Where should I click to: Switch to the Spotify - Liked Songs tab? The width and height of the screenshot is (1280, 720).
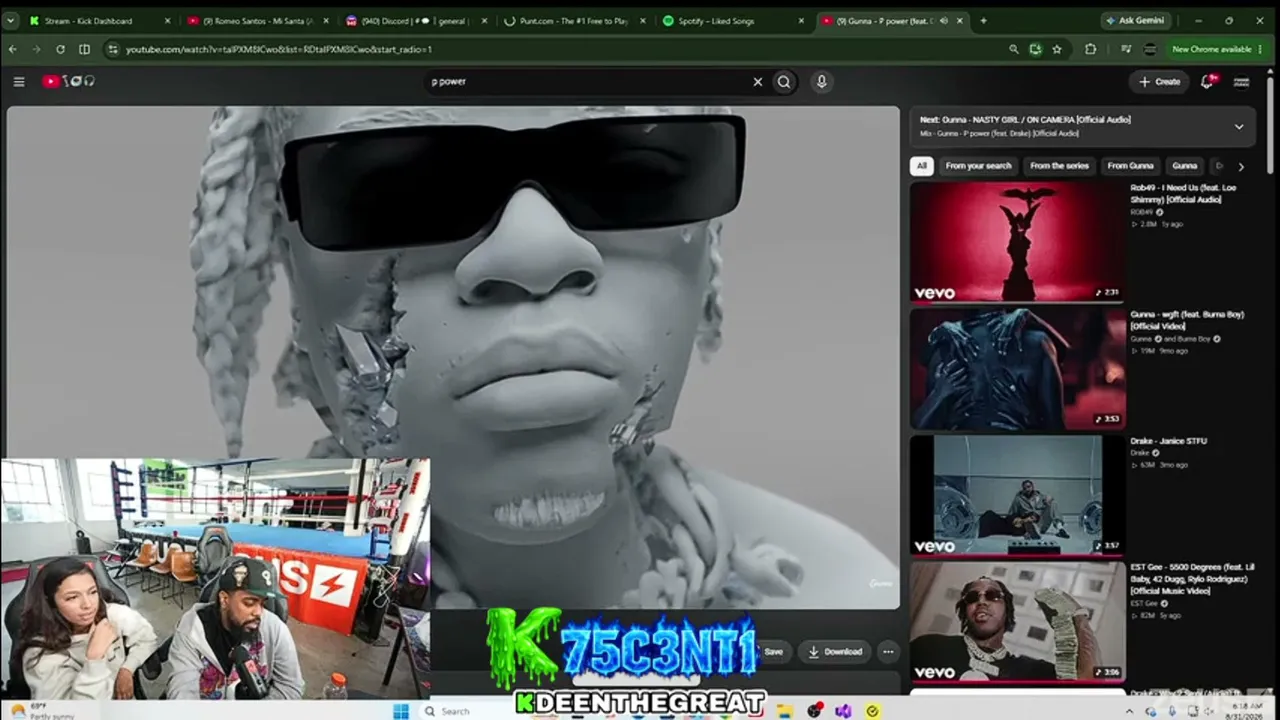(734, 20)
